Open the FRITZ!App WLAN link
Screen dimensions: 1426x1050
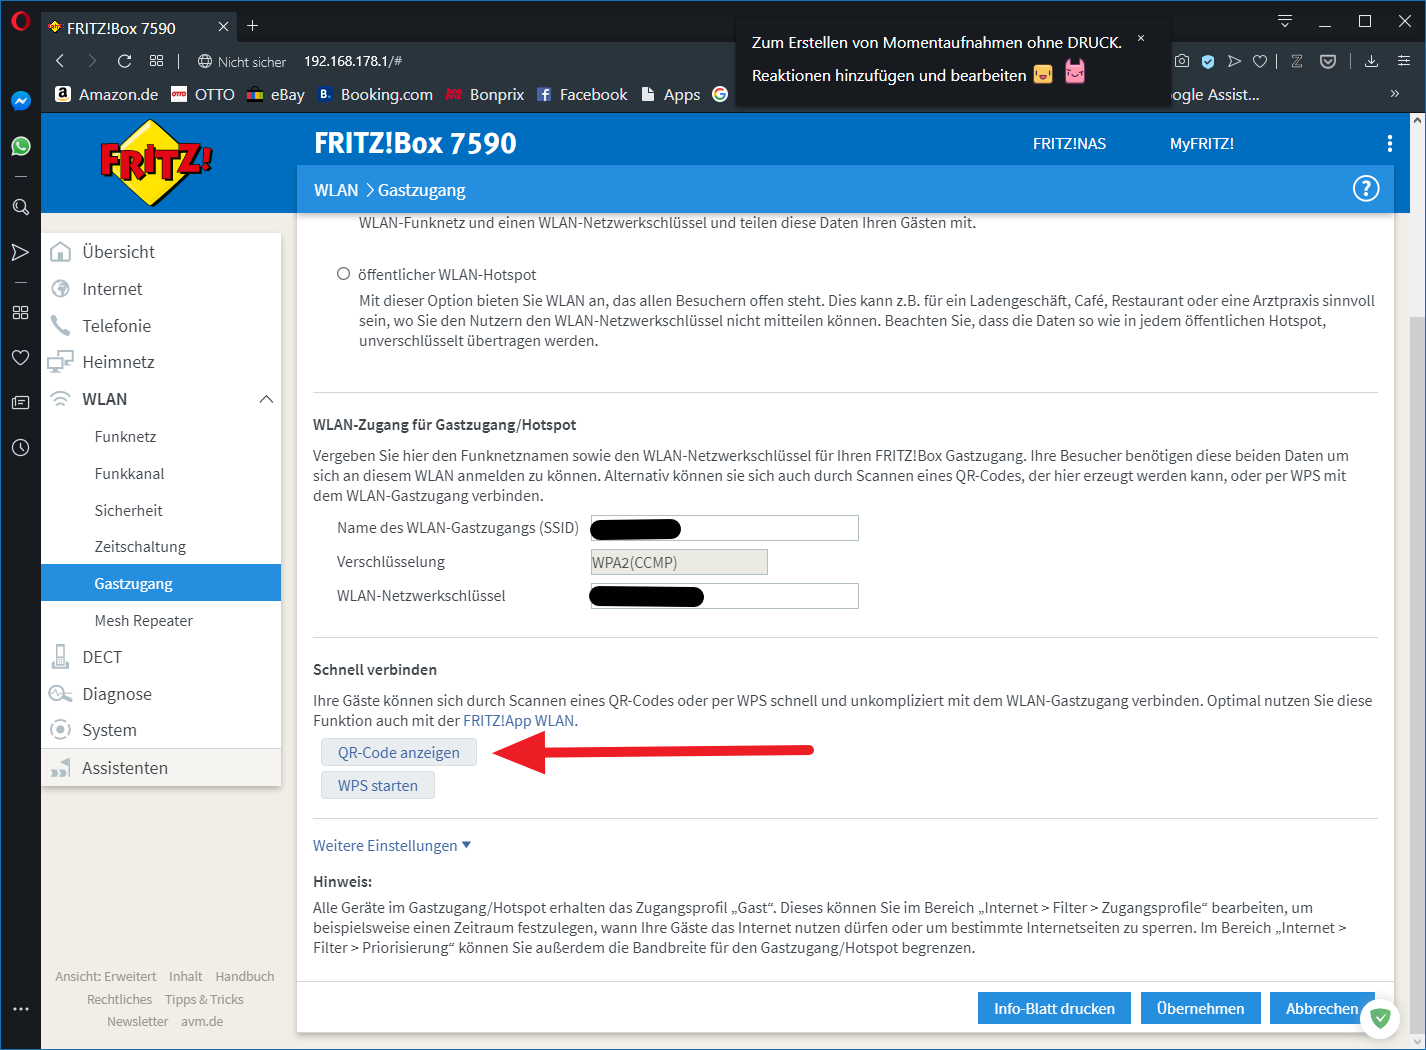click(519, 721)
